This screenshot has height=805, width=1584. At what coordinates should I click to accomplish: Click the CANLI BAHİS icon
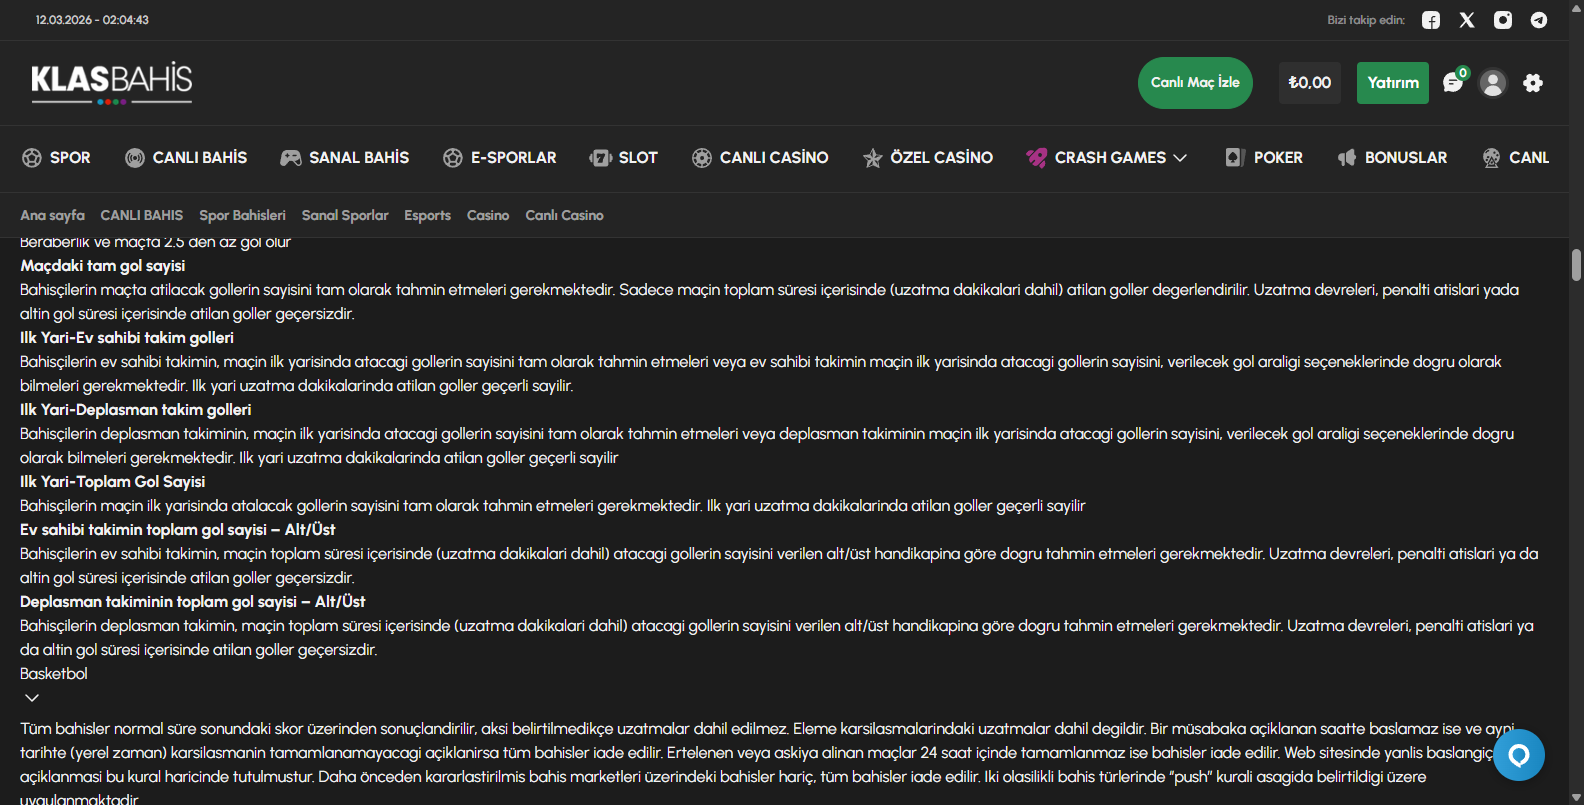click(135, 158)
